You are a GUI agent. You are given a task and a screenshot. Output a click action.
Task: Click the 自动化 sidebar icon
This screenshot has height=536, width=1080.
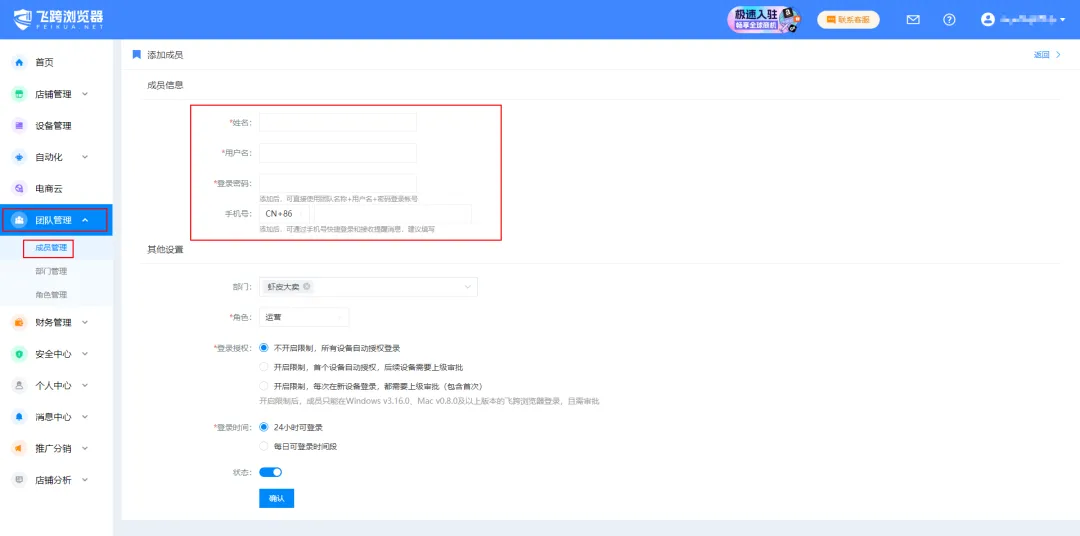tap(20, 157)
